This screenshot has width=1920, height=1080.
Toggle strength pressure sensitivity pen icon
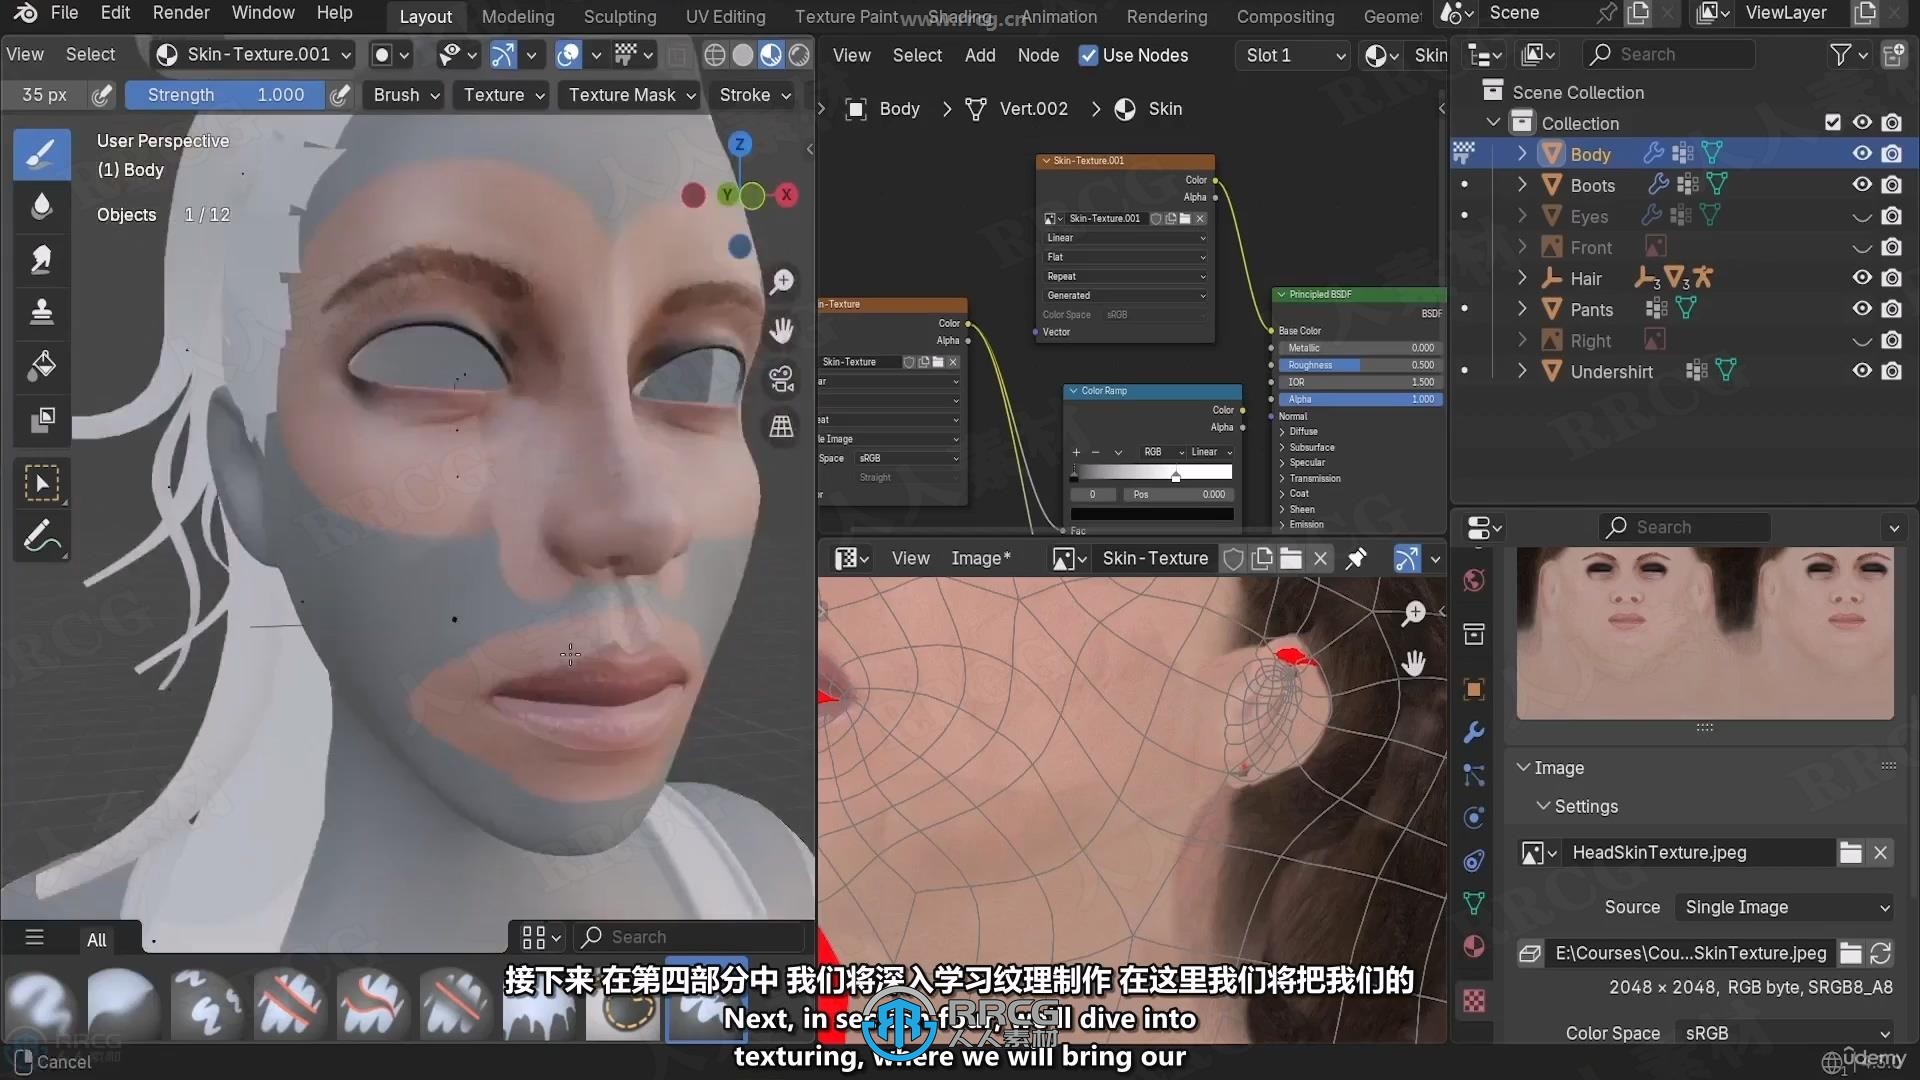tap(340, 95)
